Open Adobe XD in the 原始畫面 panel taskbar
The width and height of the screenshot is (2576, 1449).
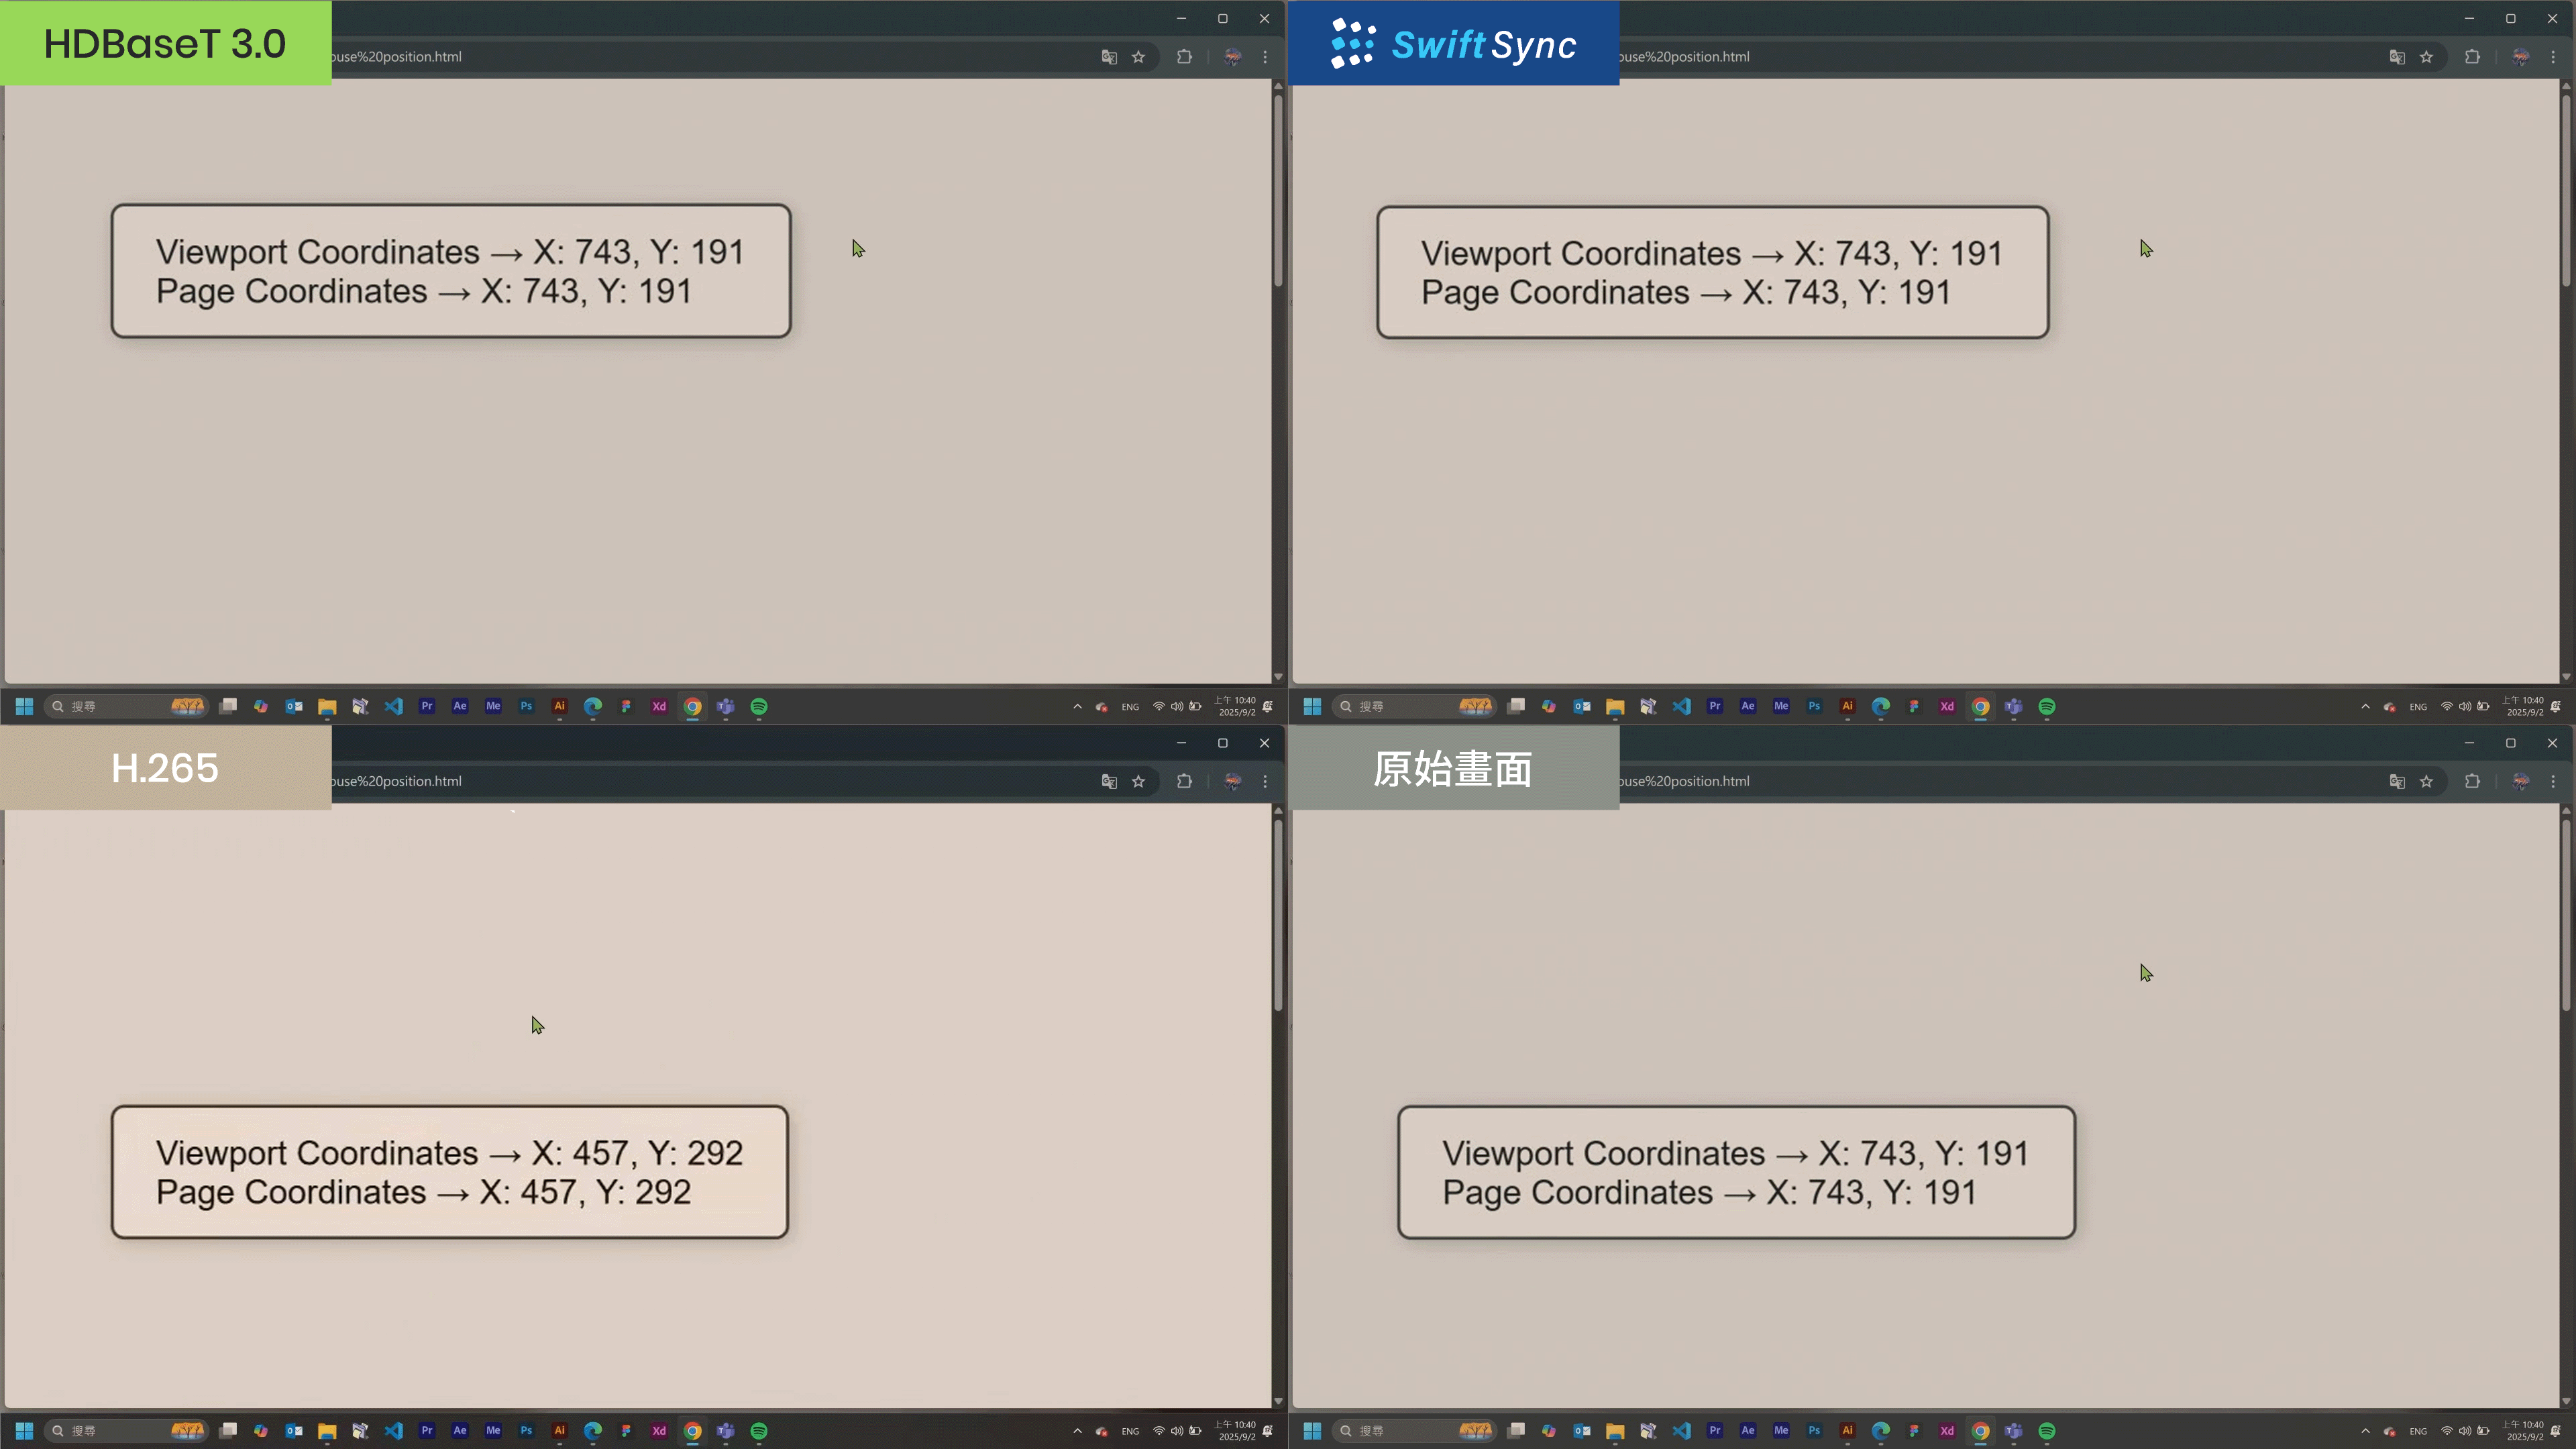[x=1947, y=1431]
